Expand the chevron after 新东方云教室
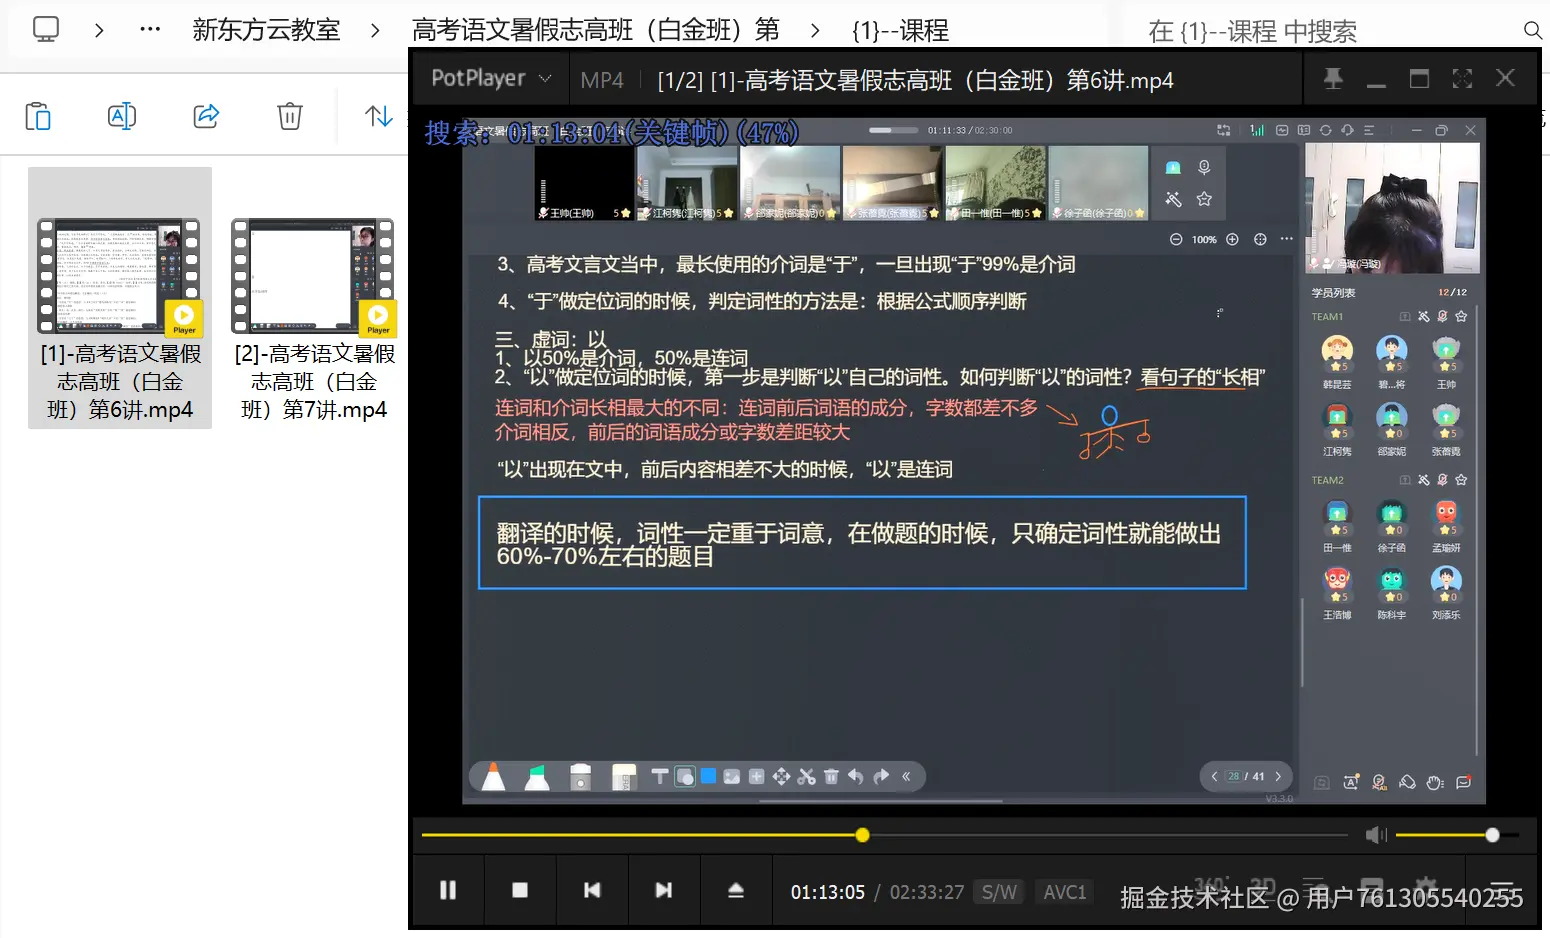Viewport: 1550px width, 938px height. point(375,30)
